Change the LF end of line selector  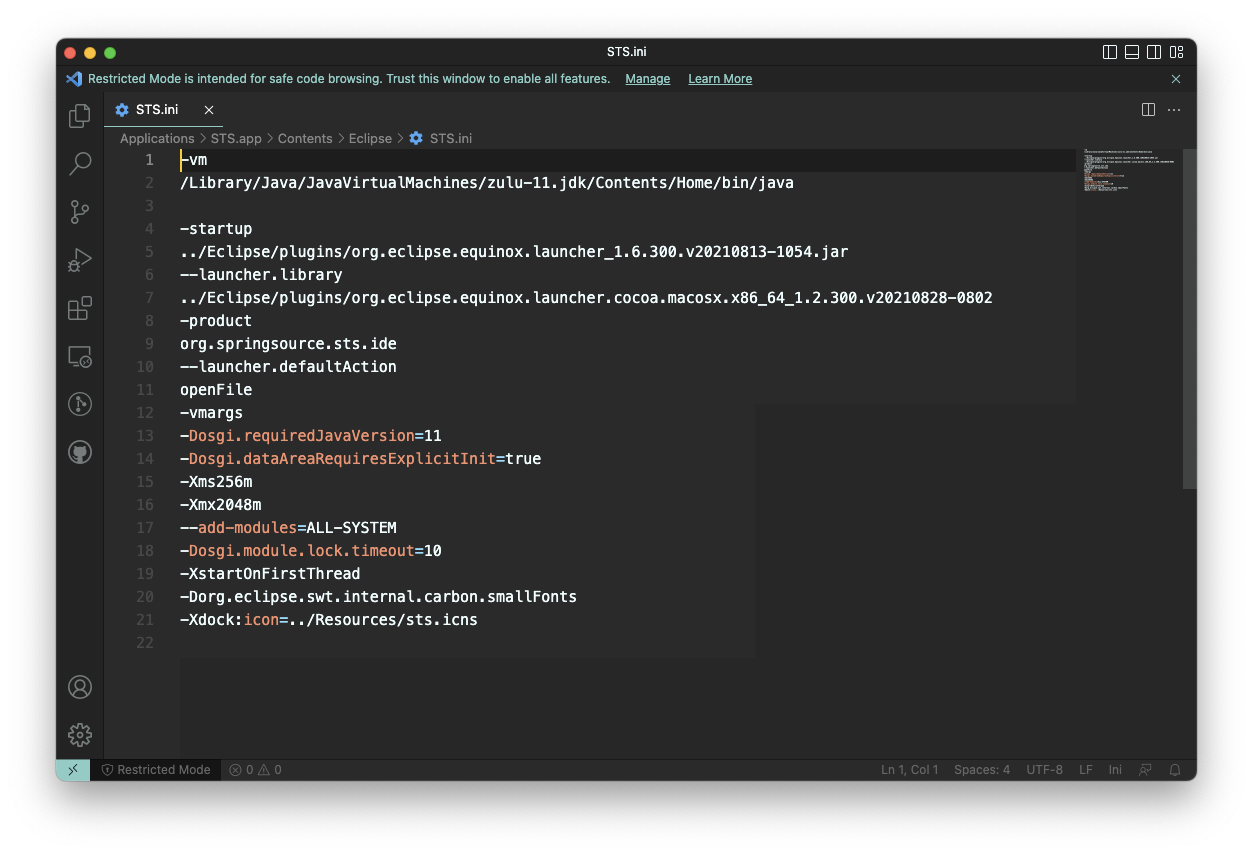(1086, 770)
